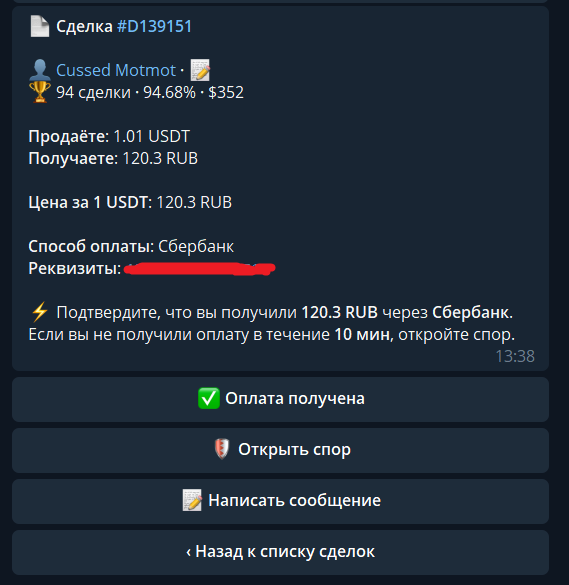The height and width of the screenshot is (585, 569).
Task: Click the shield icon in Открыть спор
Action: click(222, 449)
